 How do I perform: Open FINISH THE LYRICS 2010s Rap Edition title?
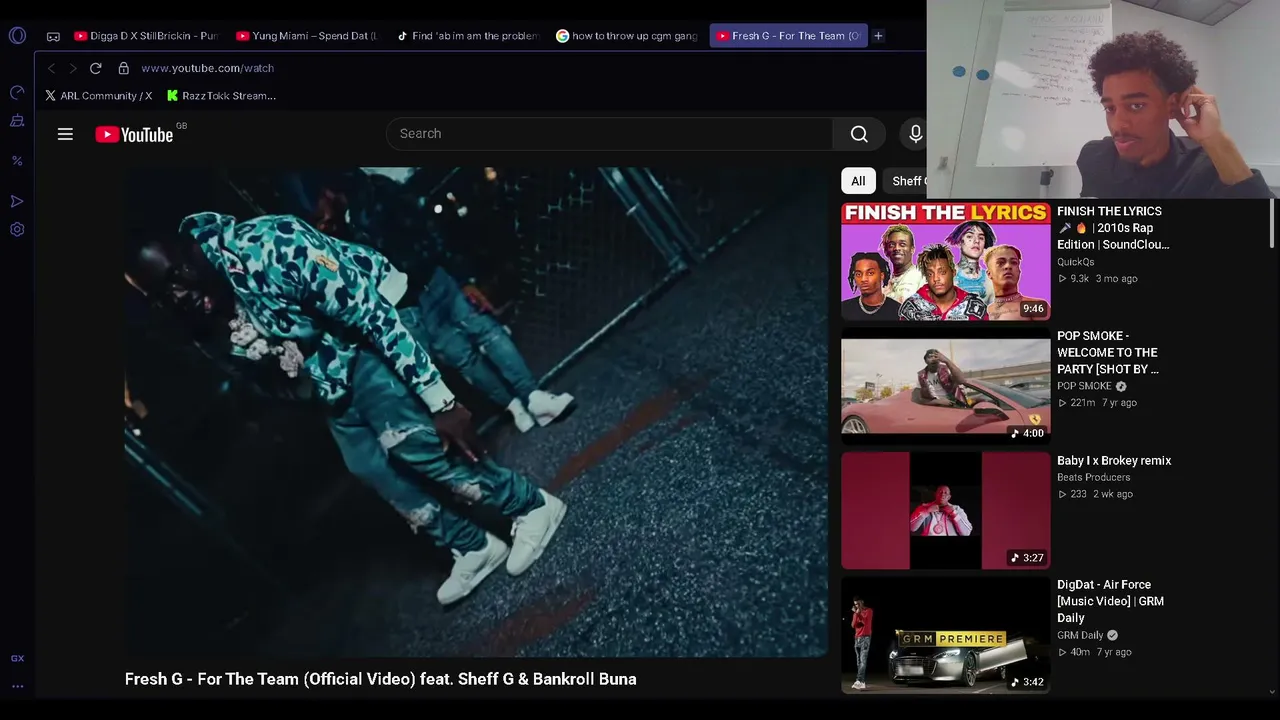[x=1113, y=228]
